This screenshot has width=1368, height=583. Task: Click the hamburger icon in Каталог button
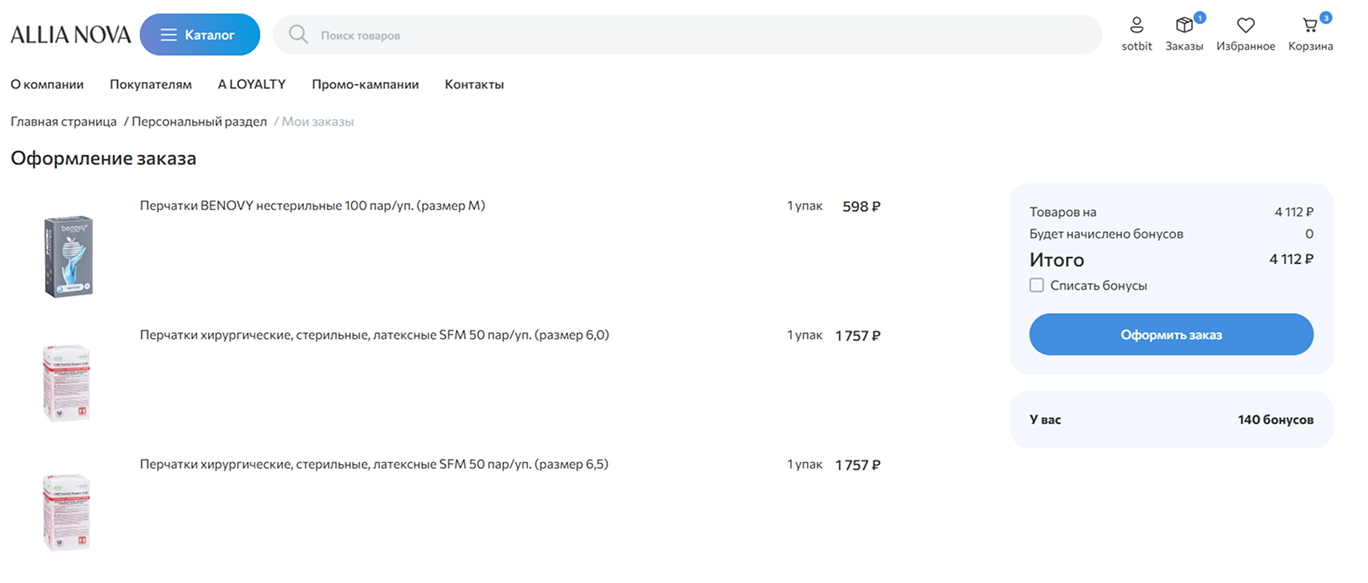[169, 35]
